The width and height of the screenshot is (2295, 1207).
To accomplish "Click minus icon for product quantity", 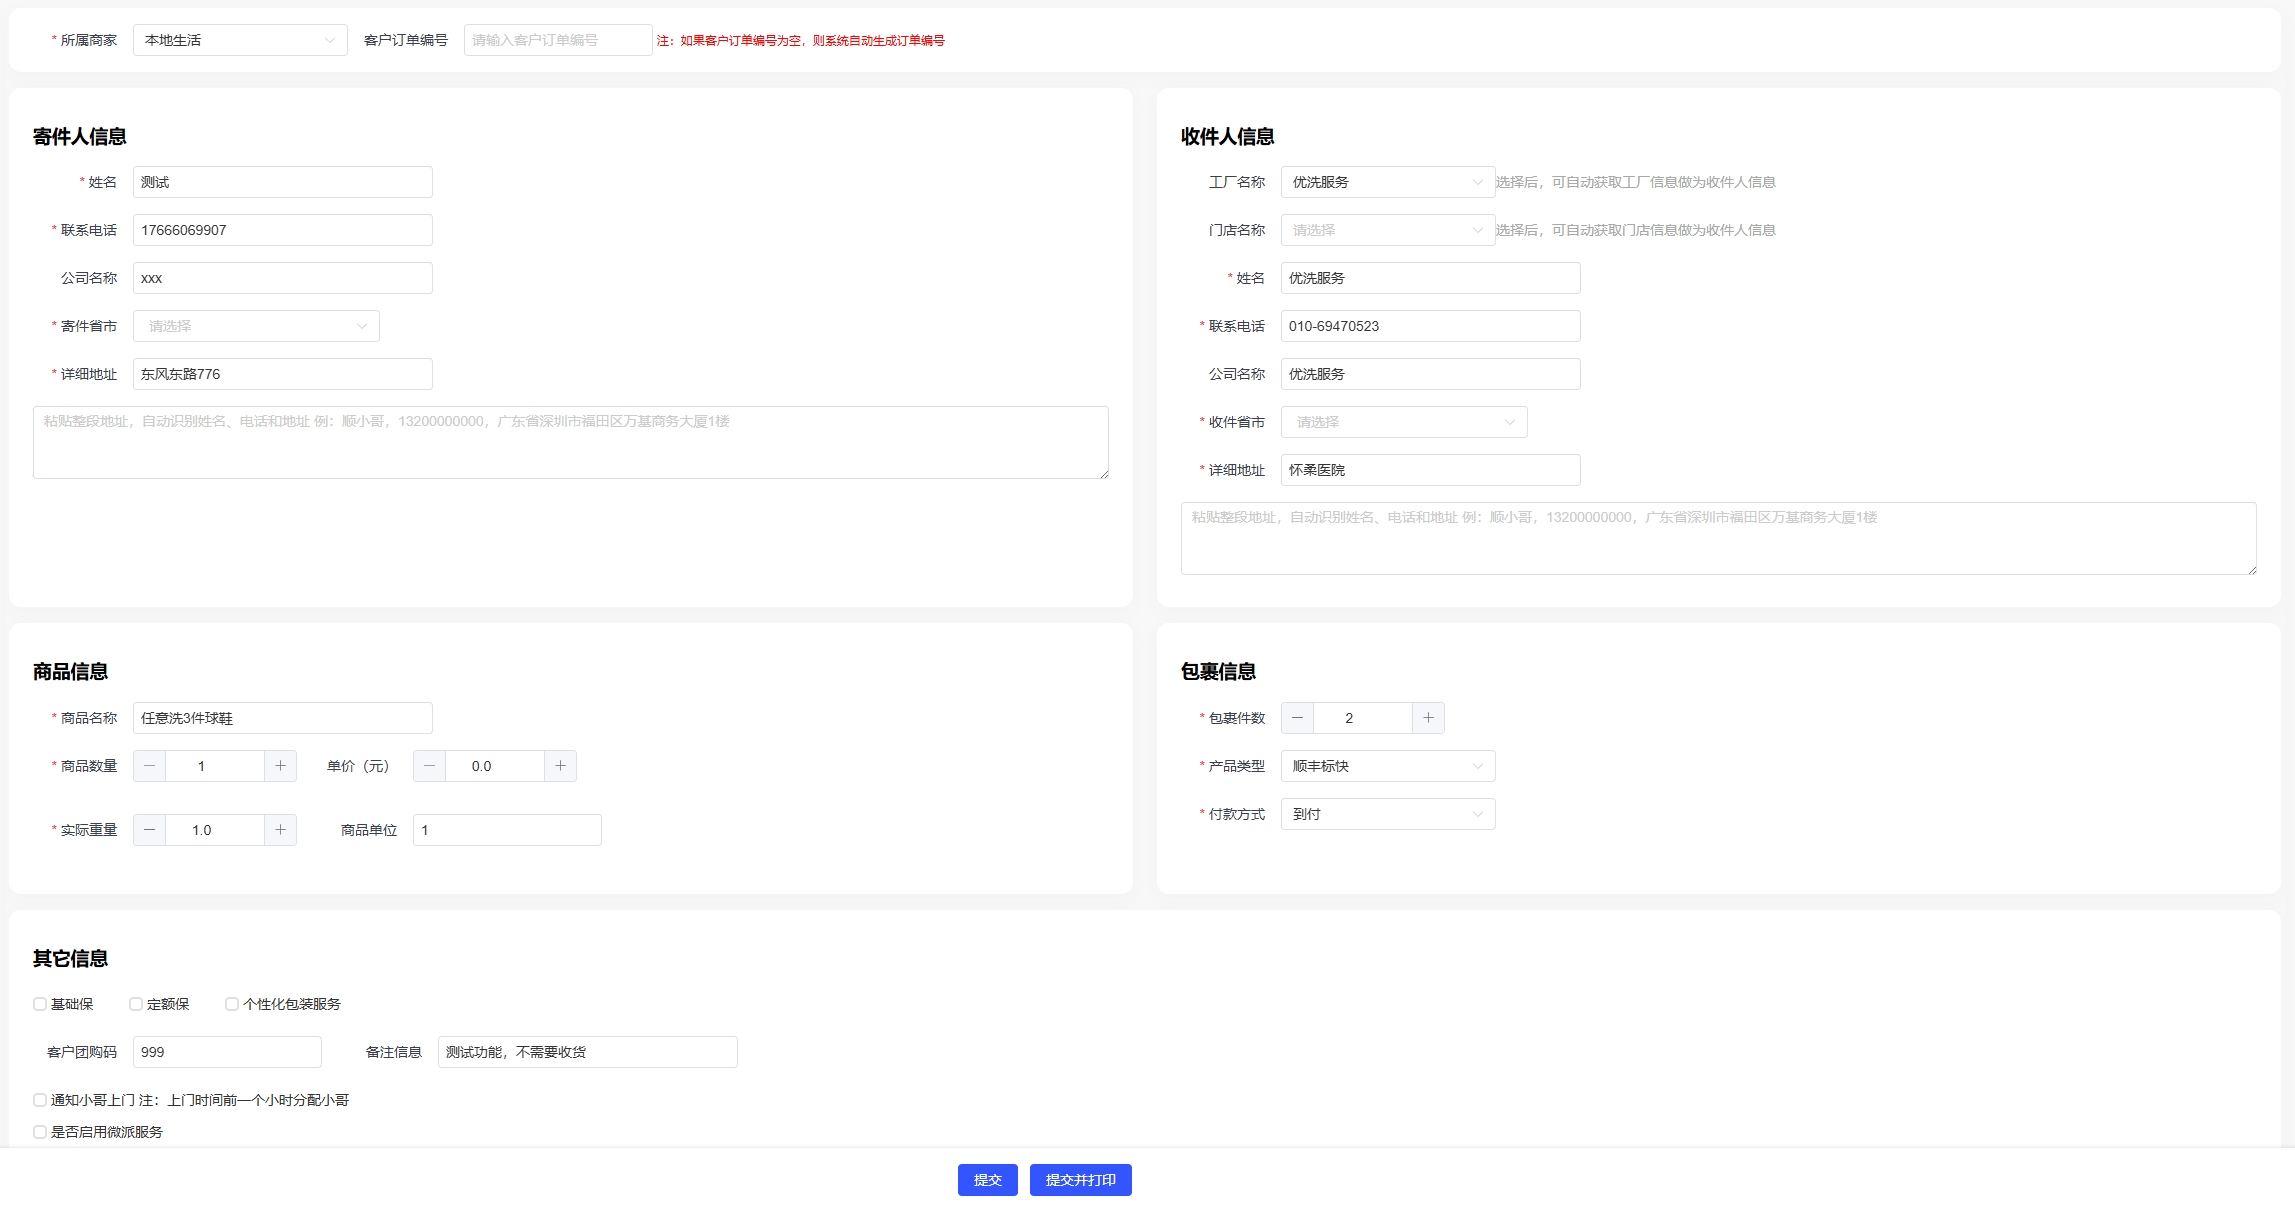I will coord(149,766).
